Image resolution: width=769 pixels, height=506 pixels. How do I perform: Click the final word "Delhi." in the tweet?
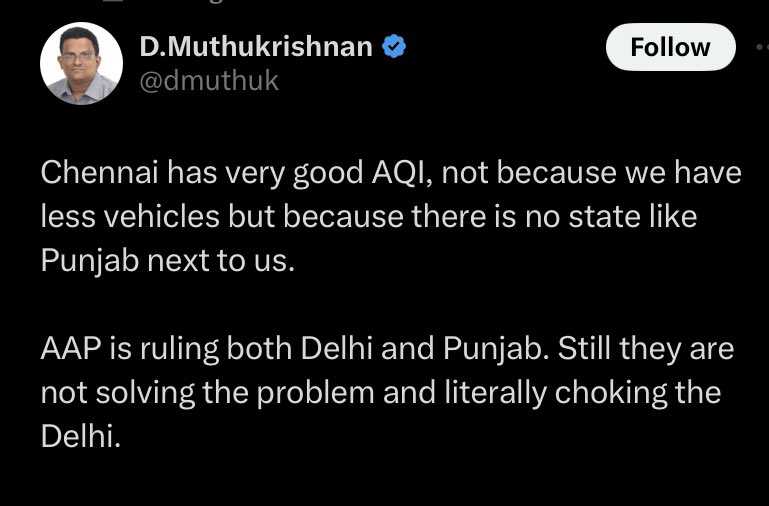click(x=80, y=436)
